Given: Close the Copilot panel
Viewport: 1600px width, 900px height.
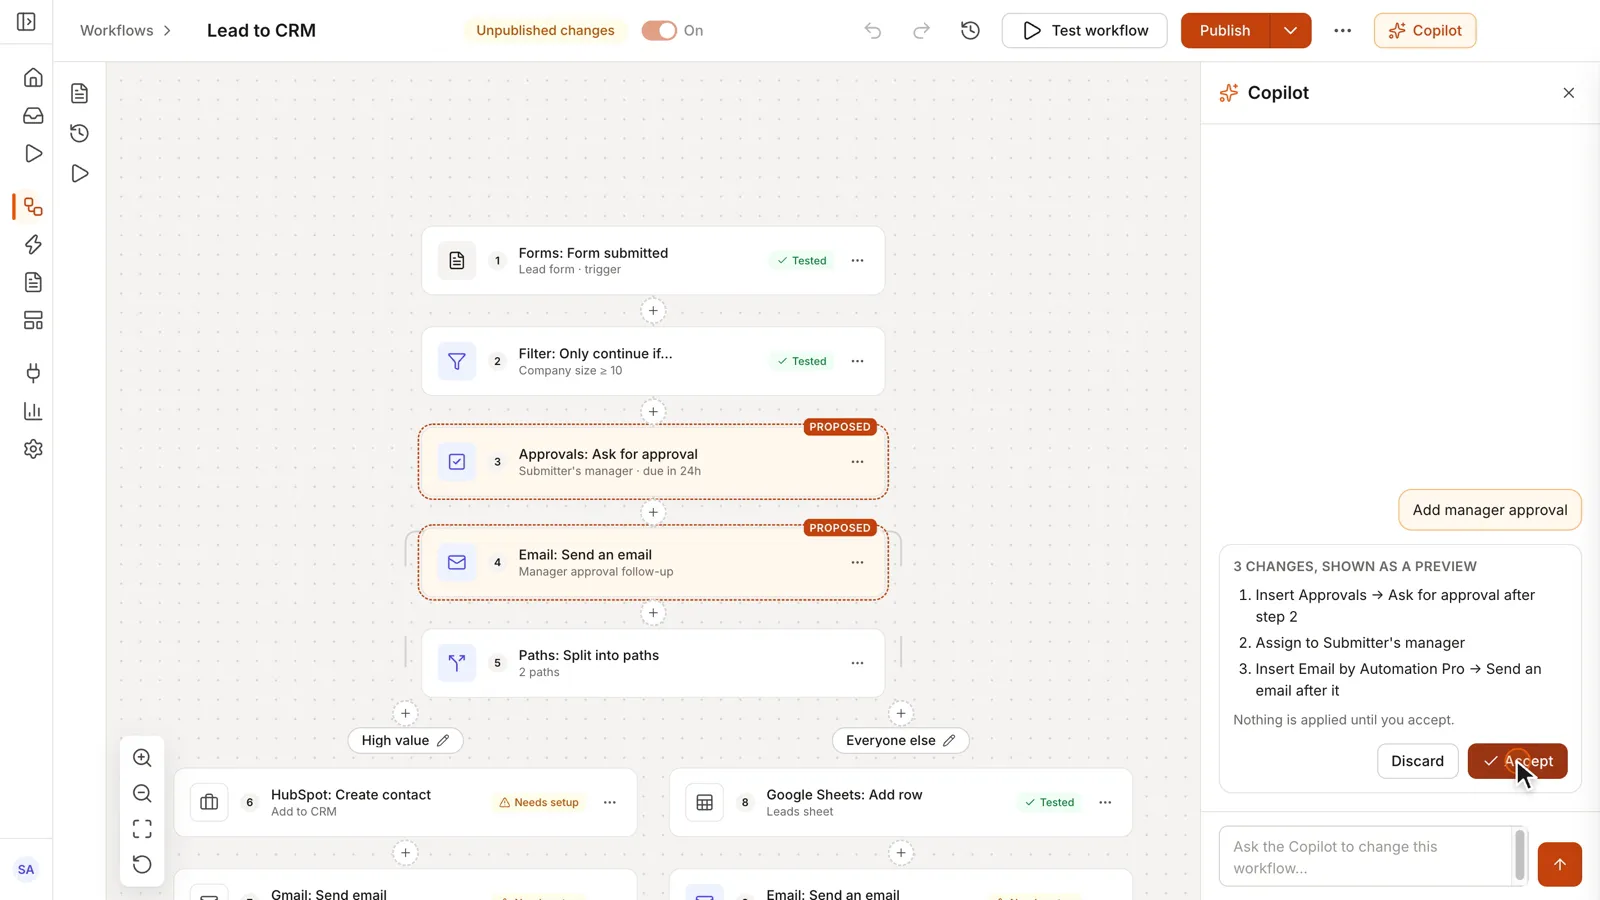Looking at the screenshot, I should (x=1568, y=93).
